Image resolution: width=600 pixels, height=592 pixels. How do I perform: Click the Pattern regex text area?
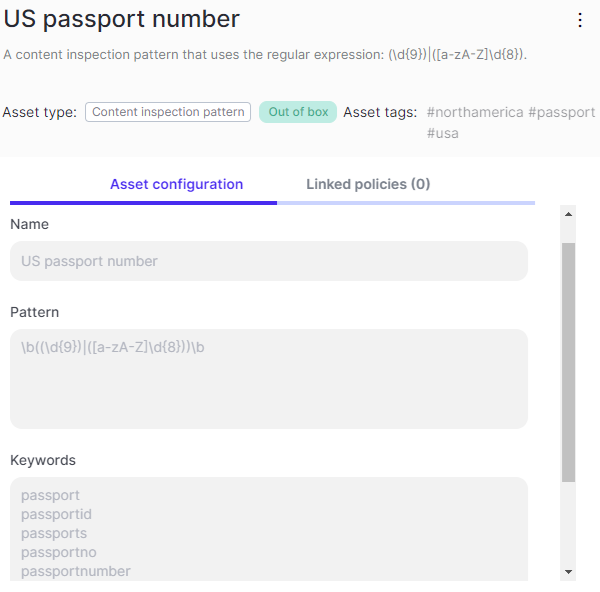pos(268,379)
